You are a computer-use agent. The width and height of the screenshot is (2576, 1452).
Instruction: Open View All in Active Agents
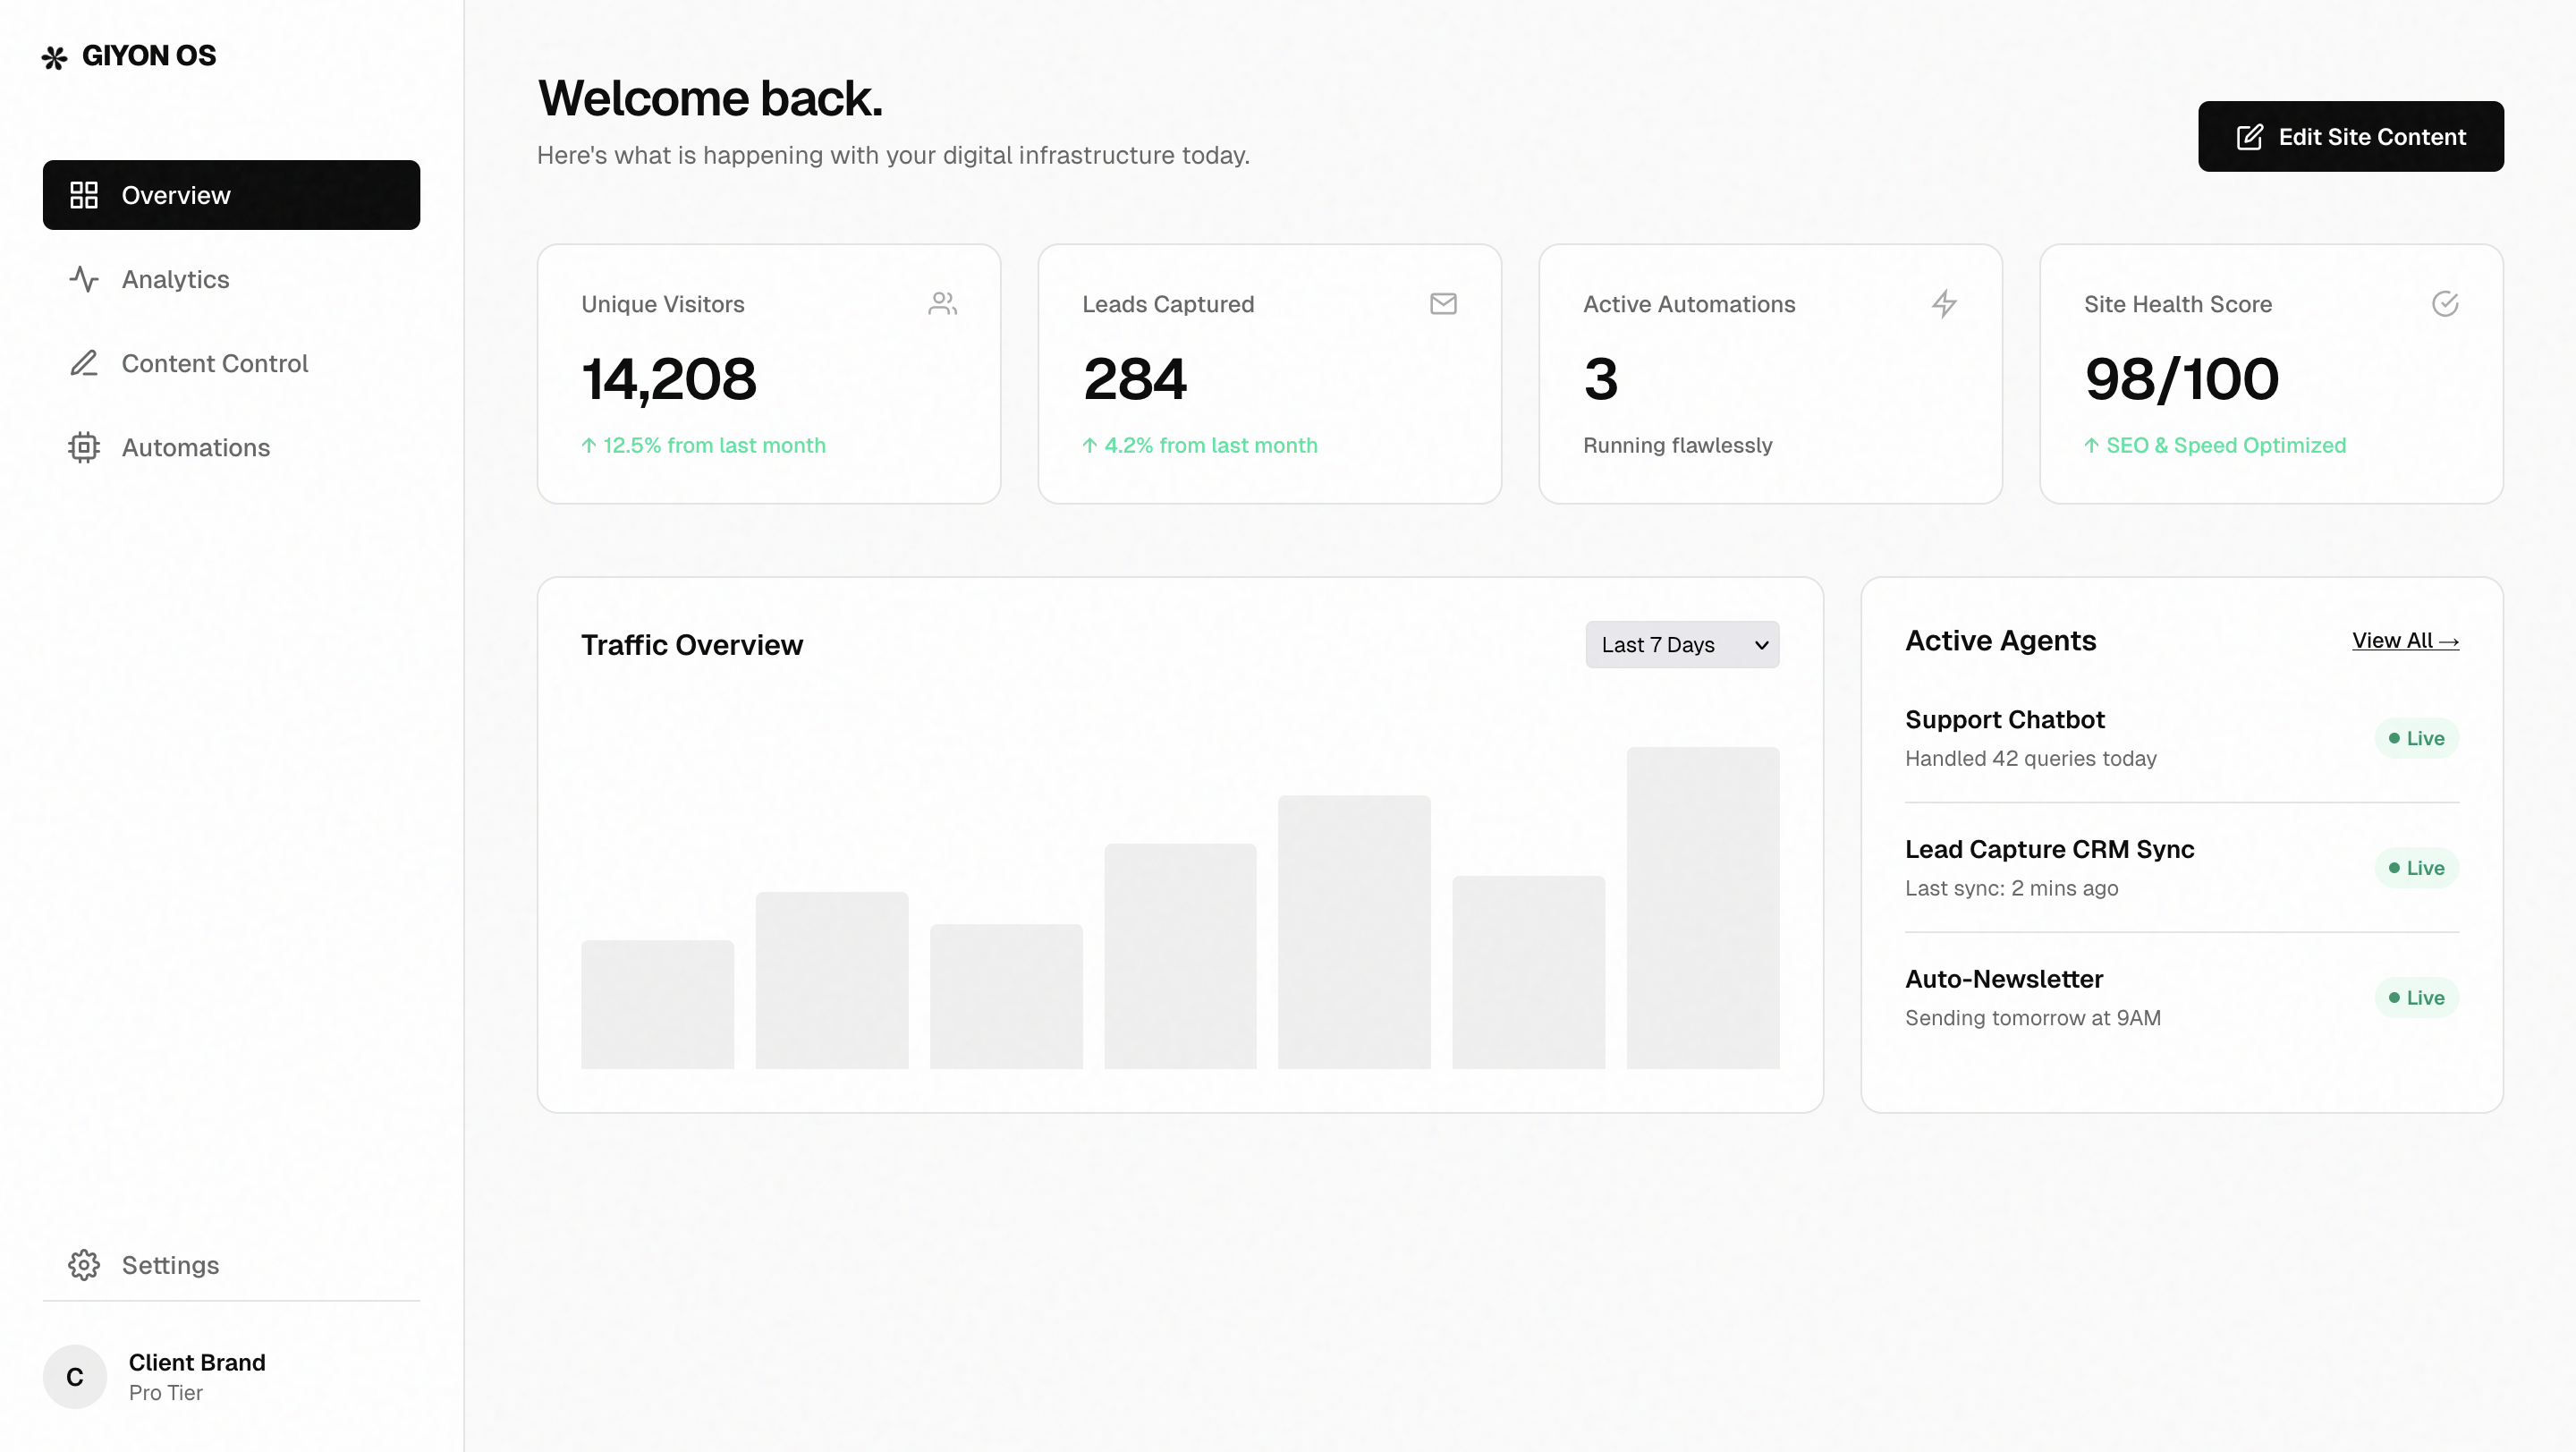(x=2404, y=641)
